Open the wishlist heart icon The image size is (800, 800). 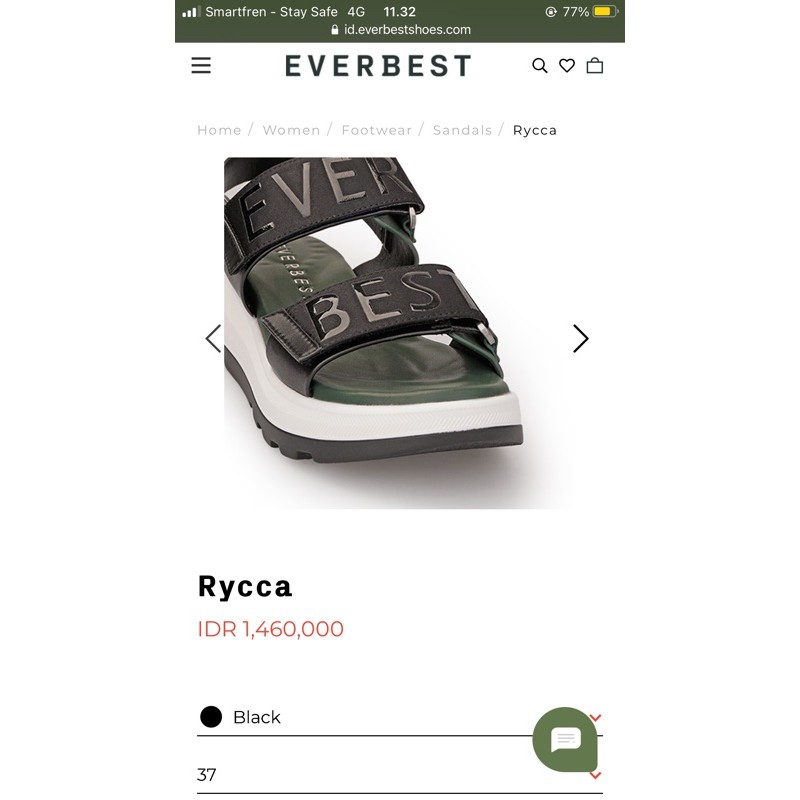(567, 65)
